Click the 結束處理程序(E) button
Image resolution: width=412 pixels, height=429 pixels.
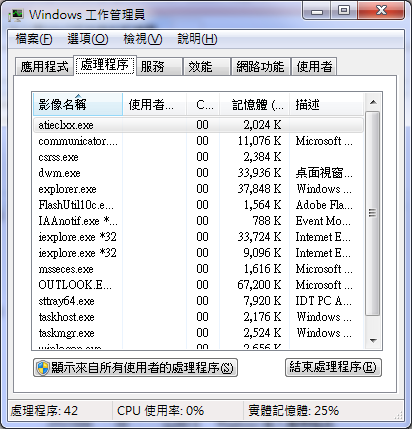tap(333, 367)
